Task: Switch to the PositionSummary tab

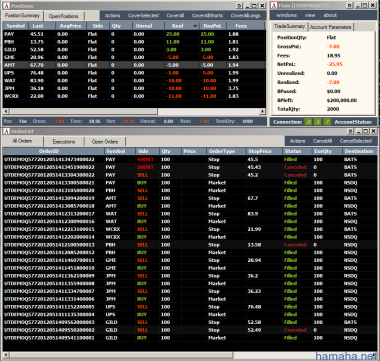Action: 22,15
